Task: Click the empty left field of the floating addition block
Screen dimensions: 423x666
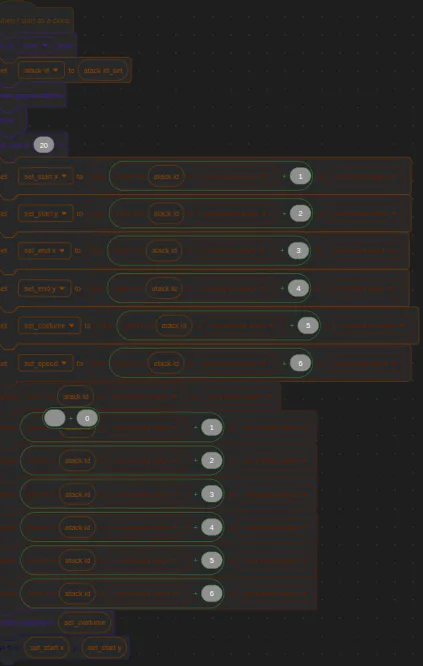Action: pos(55,418)
